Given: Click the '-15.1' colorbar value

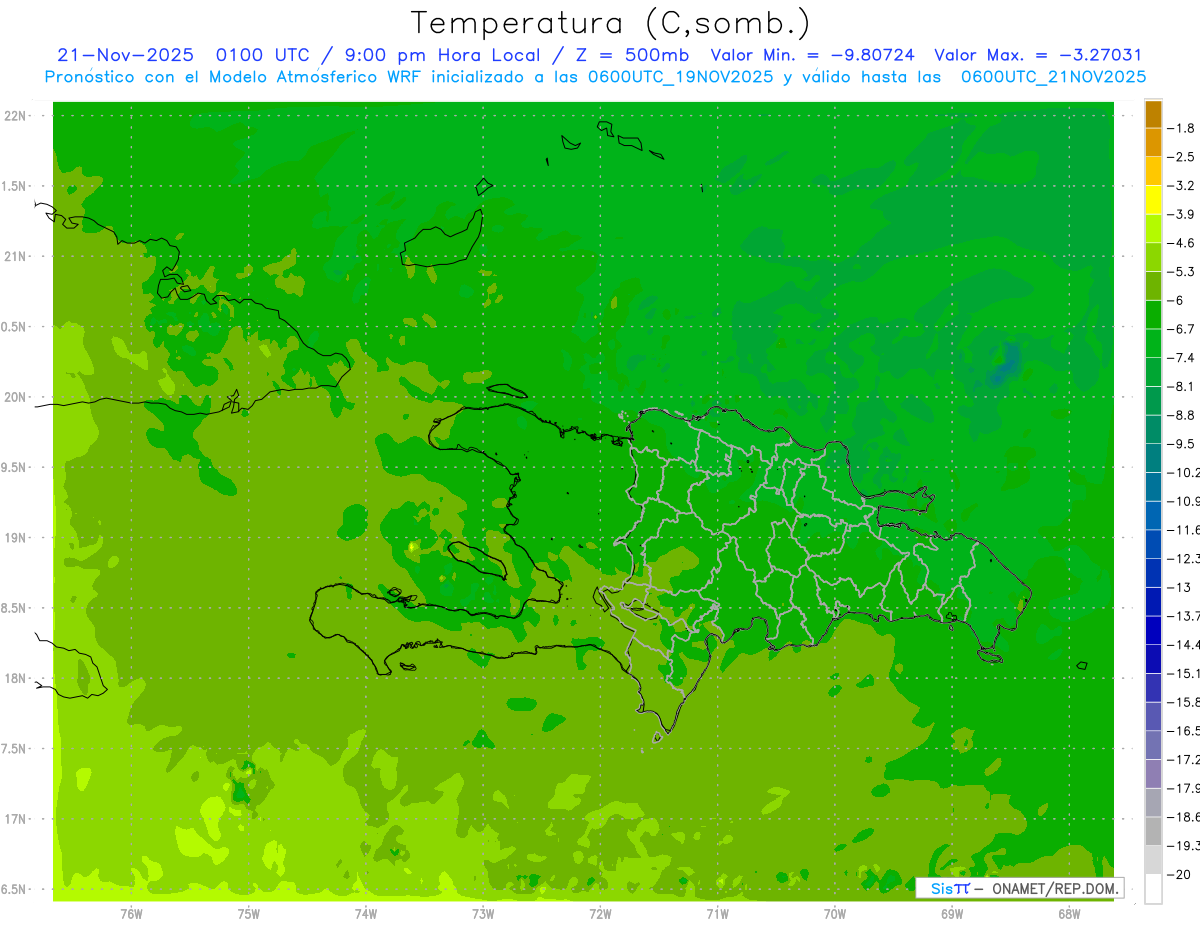Looking at the screenshot, I should (1185, 673).
